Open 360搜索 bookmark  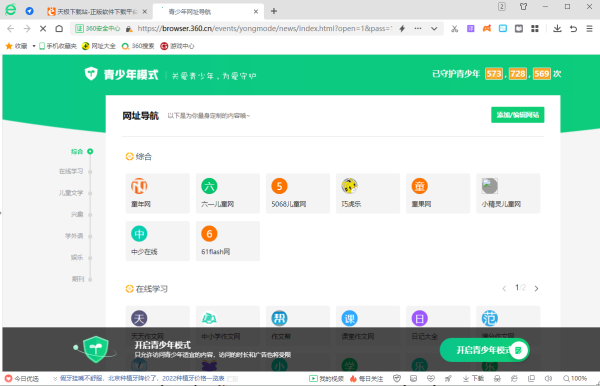(x=138, y=46)
